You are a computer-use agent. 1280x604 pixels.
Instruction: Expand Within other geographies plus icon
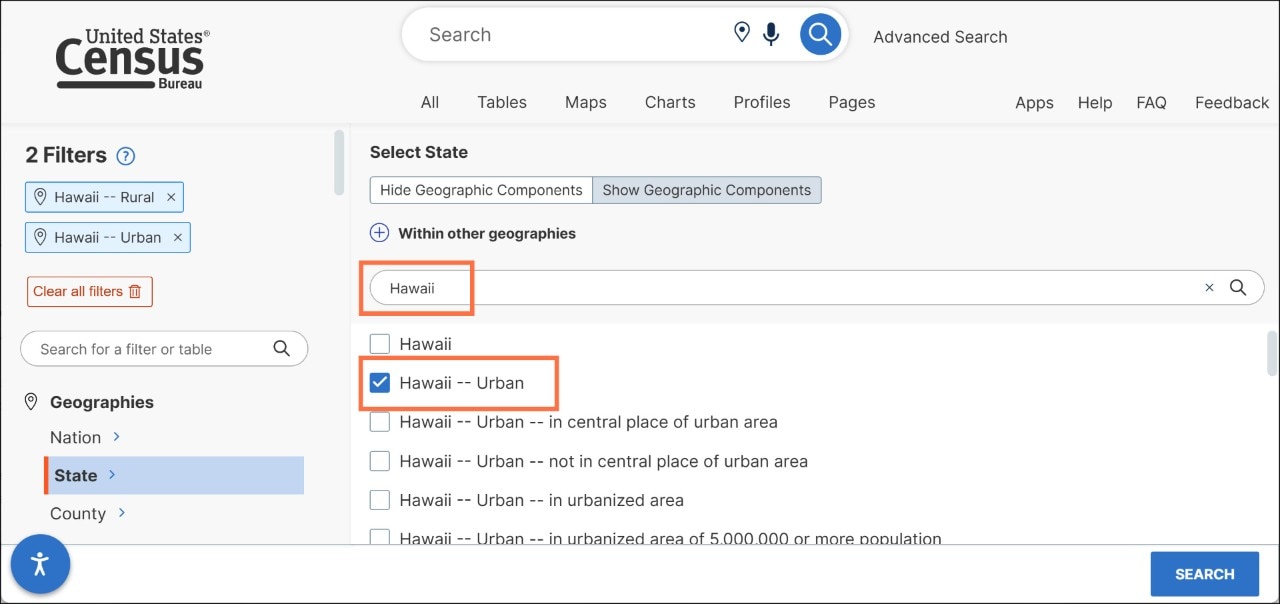pos(379,233)
